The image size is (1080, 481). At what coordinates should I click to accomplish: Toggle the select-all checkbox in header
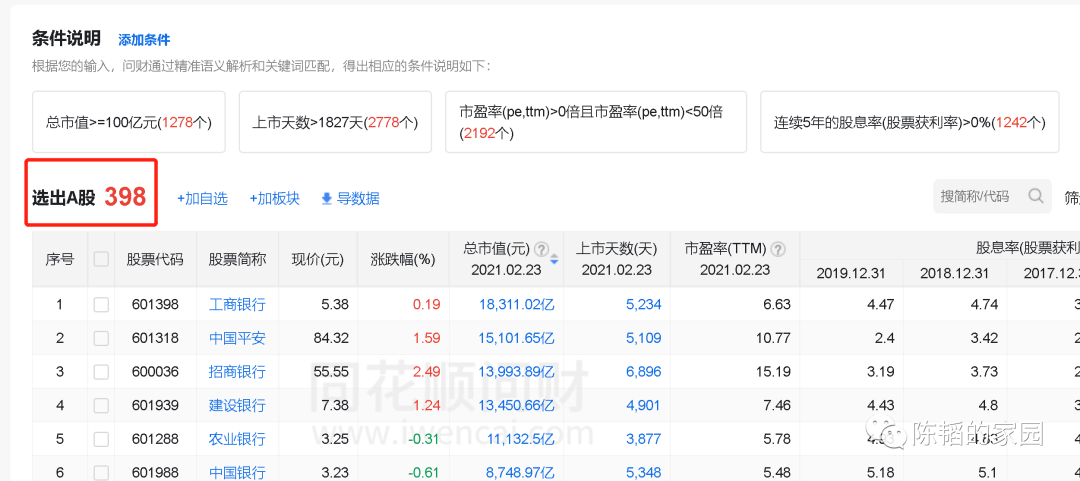(x=101, y=259)
